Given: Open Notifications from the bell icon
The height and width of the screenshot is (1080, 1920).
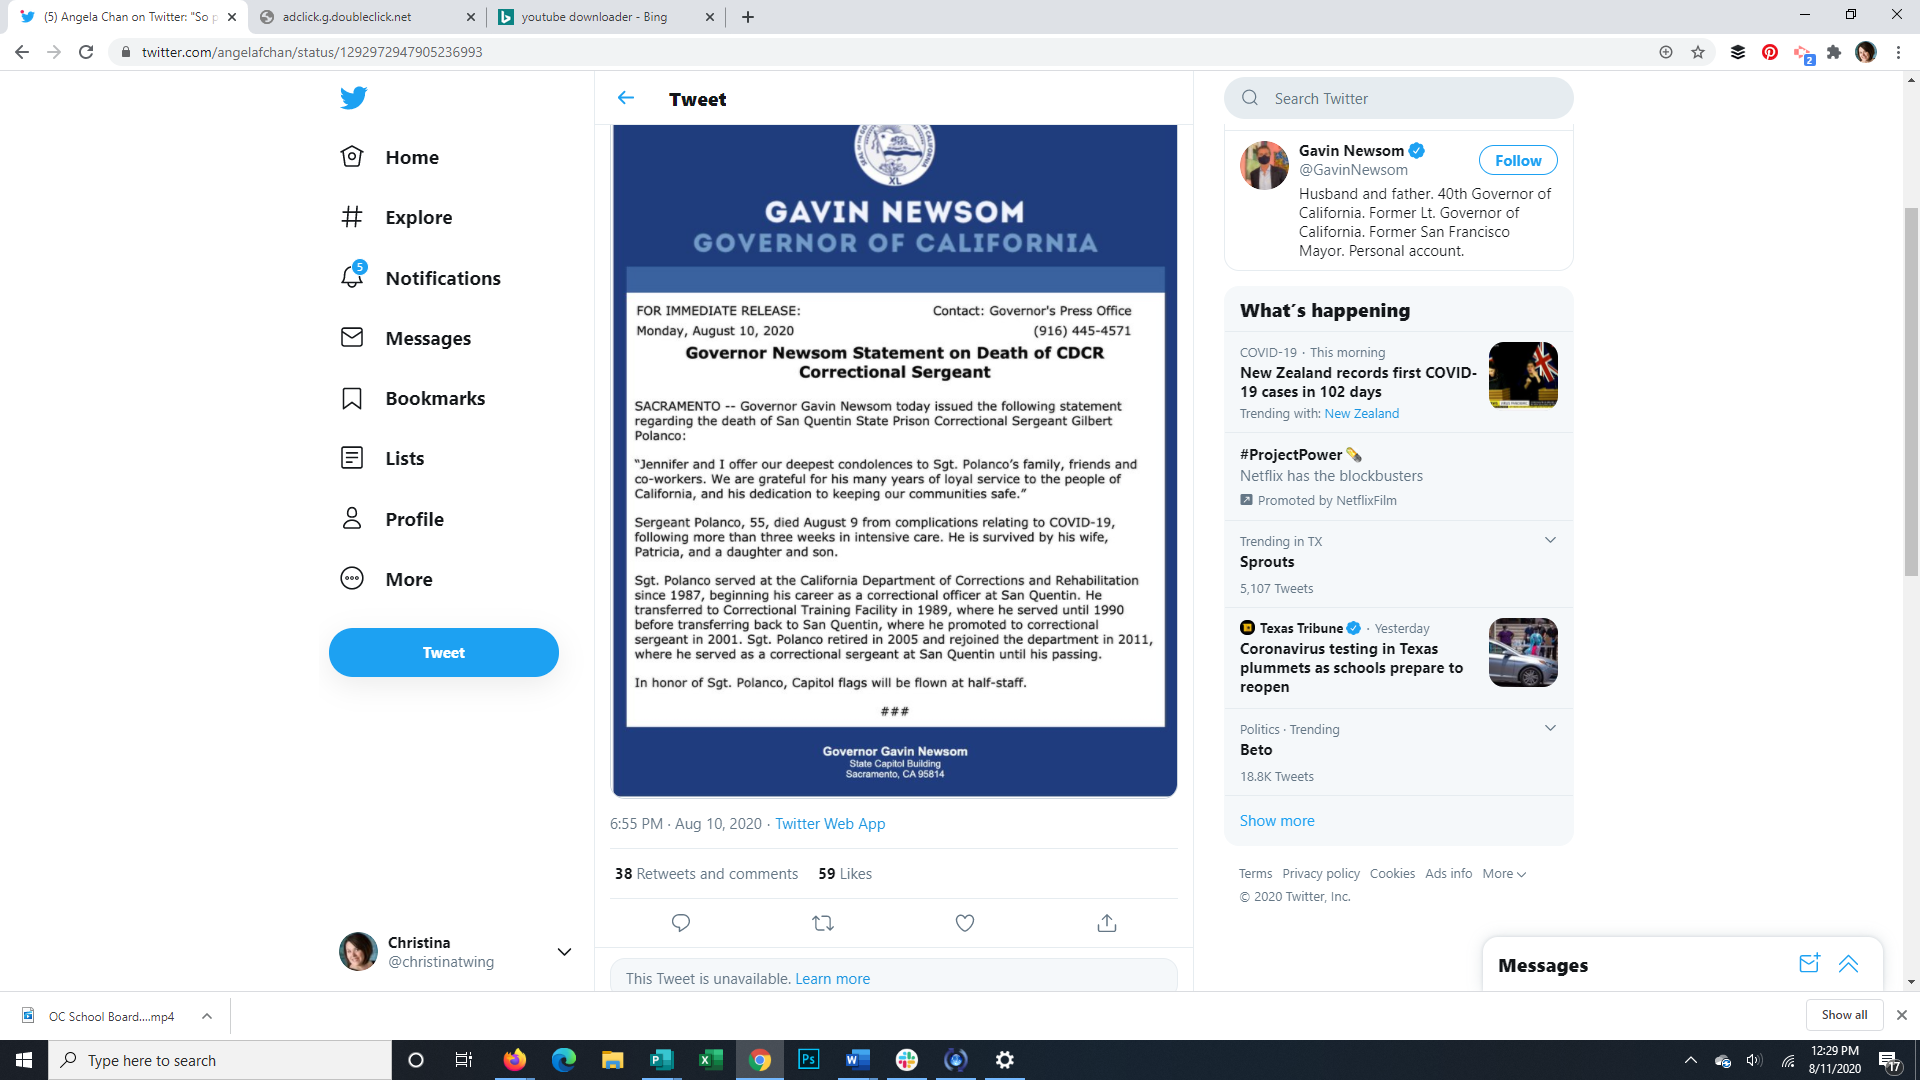Looking at the screenshot, I should coord(352,277).
